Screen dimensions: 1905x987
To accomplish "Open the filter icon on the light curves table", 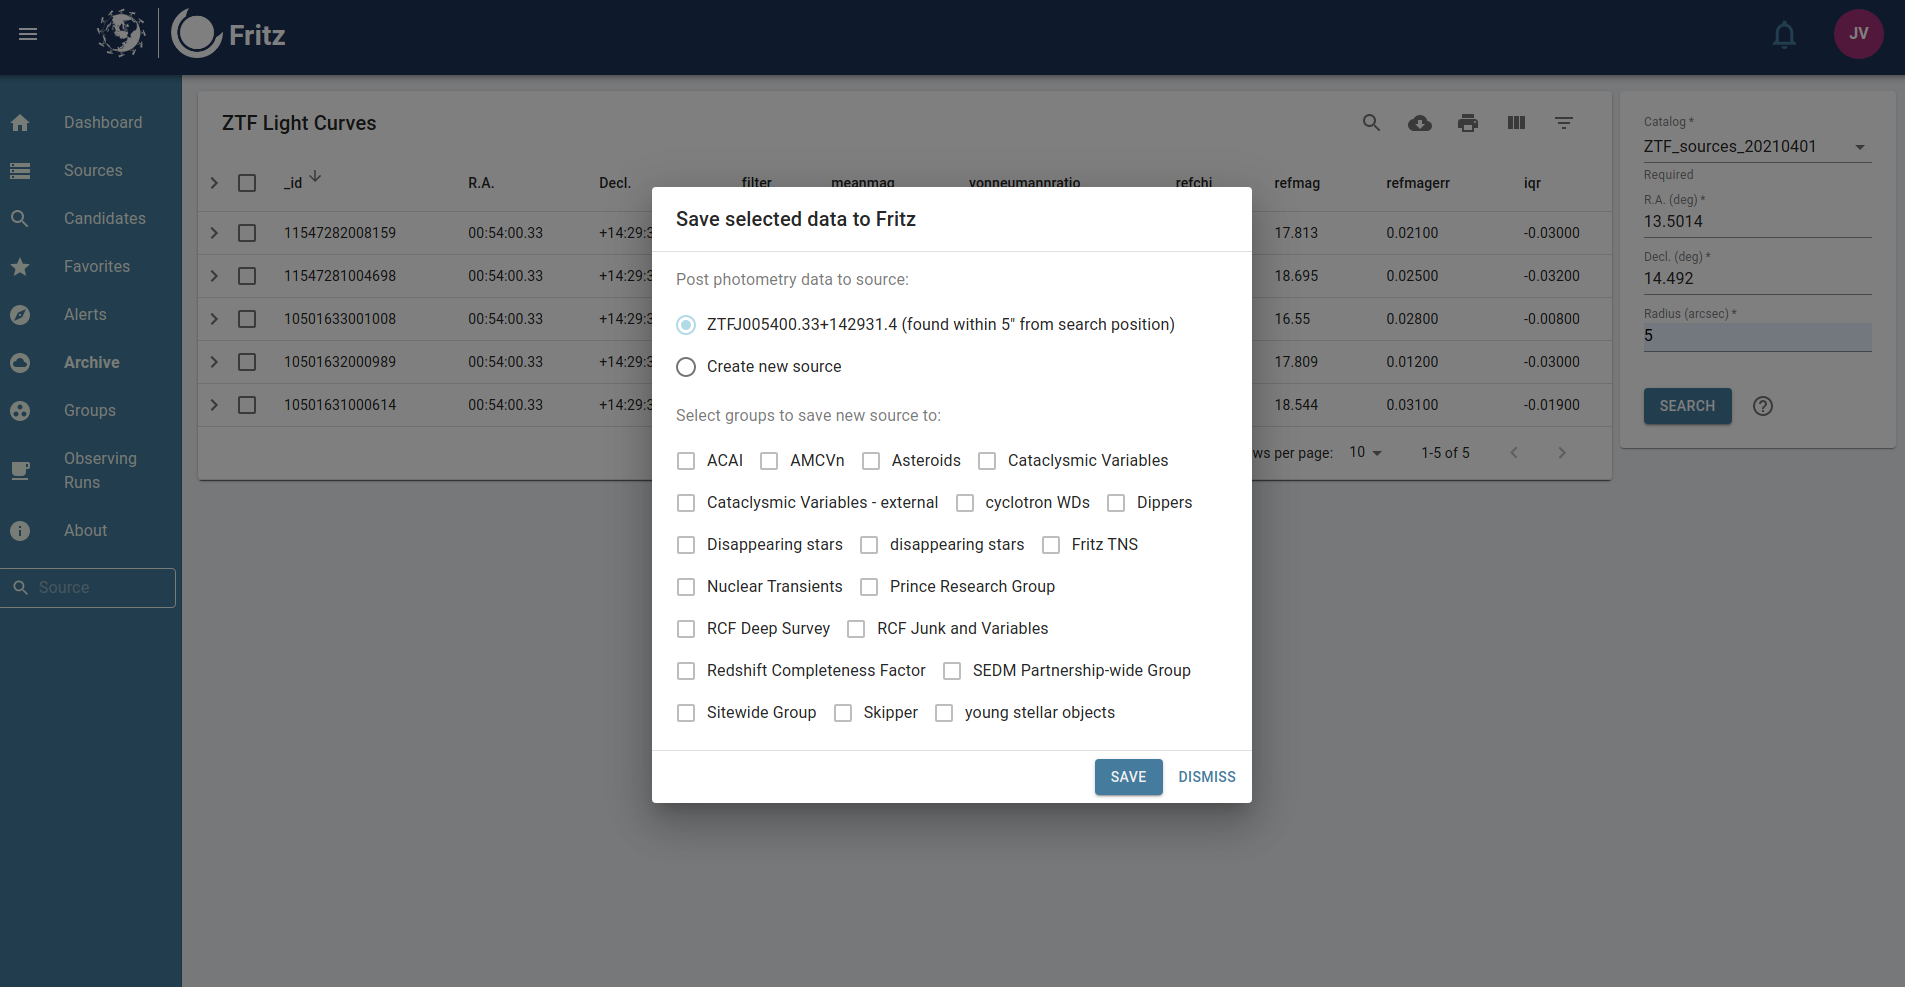I will [1564, 123].
